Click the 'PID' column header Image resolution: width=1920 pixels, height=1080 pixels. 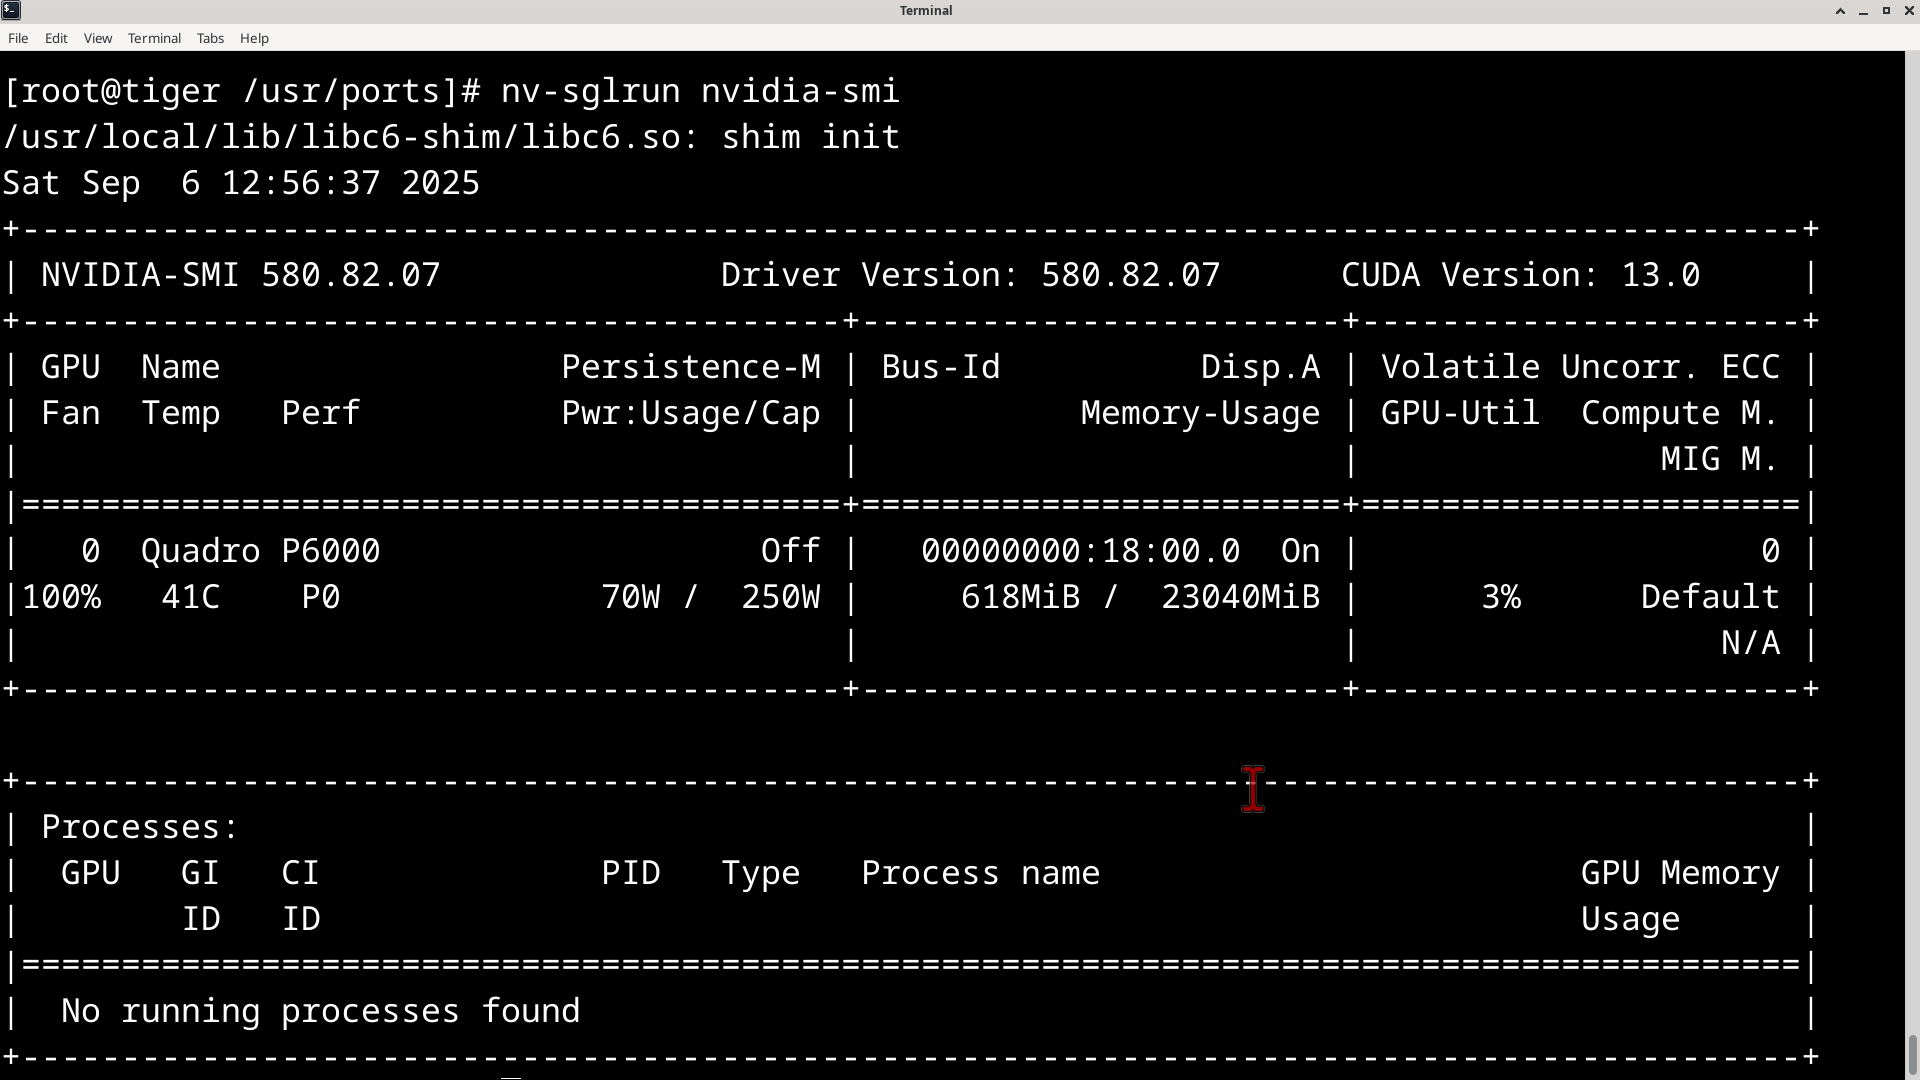click(x=630, y=873)
